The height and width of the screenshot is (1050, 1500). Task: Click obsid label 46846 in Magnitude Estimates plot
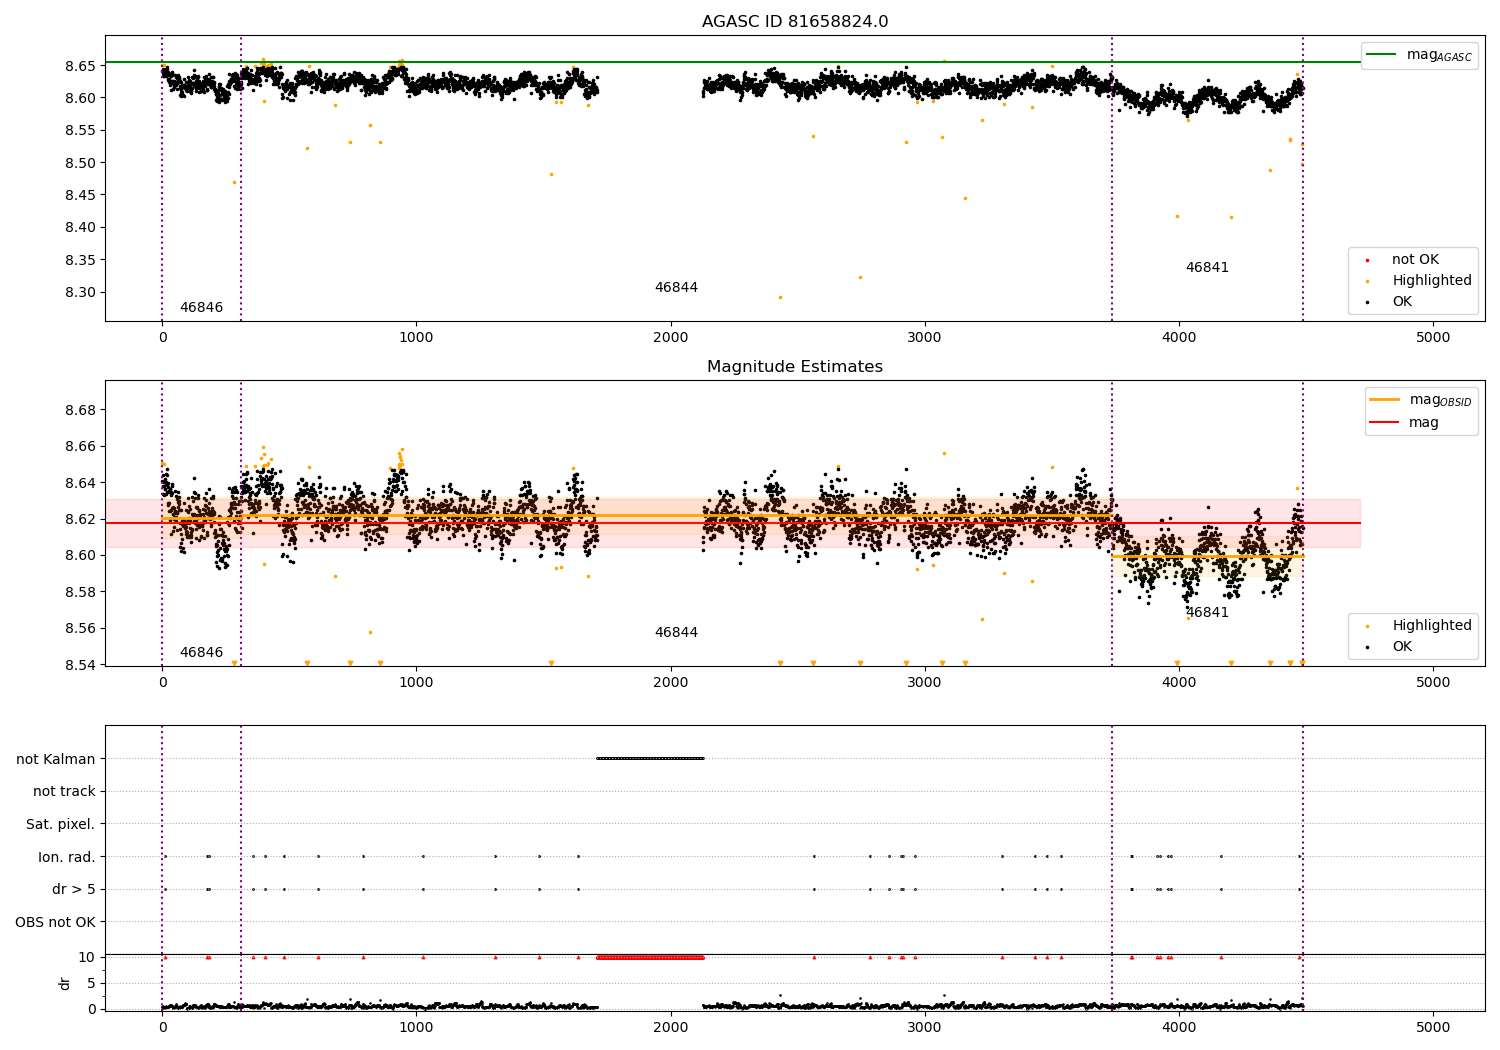(201, 653)
